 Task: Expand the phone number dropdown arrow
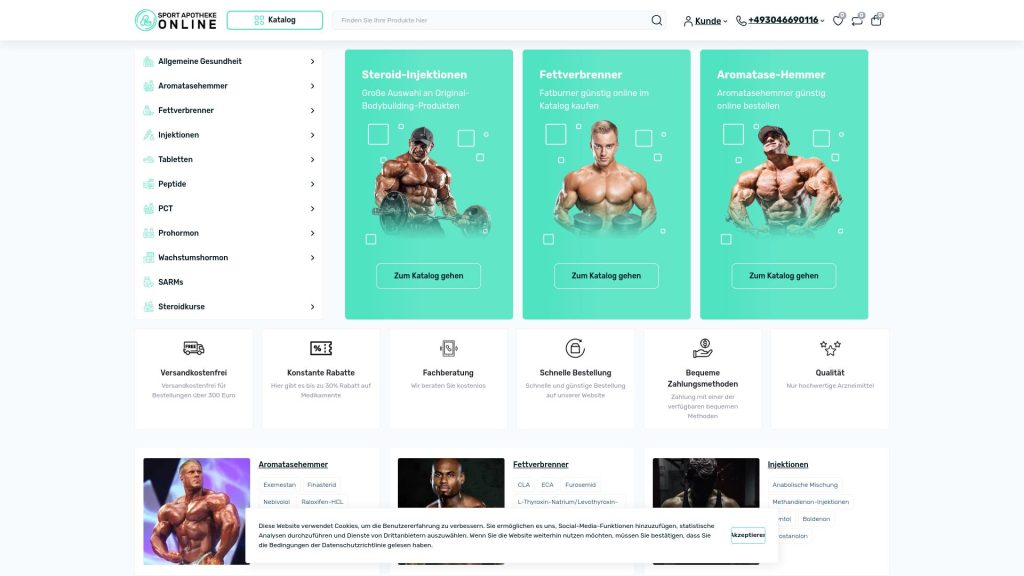tap(822, 21)
